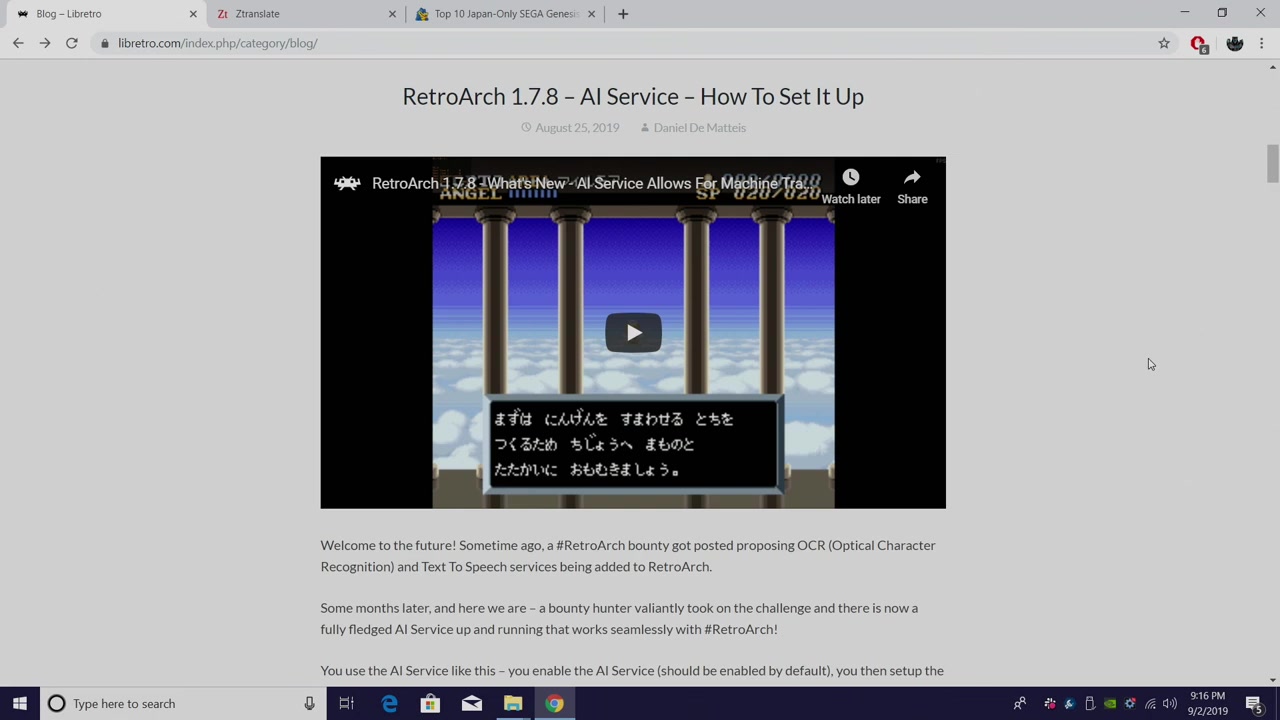Click scrollbar down arrow

click(x=1272, y=680)
